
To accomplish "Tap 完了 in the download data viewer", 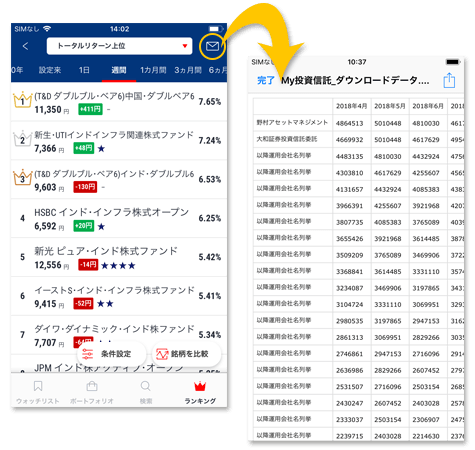I will coord(266,81).
